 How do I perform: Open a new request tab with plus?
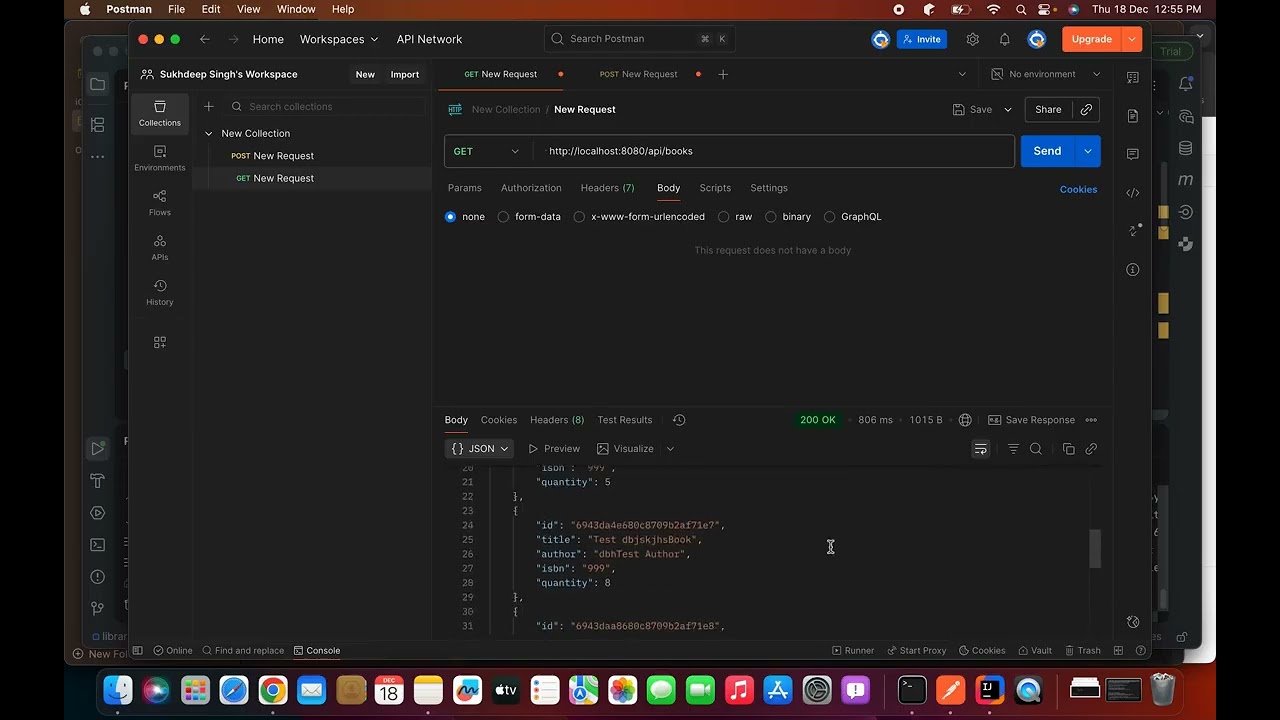(x=723, y=74)
